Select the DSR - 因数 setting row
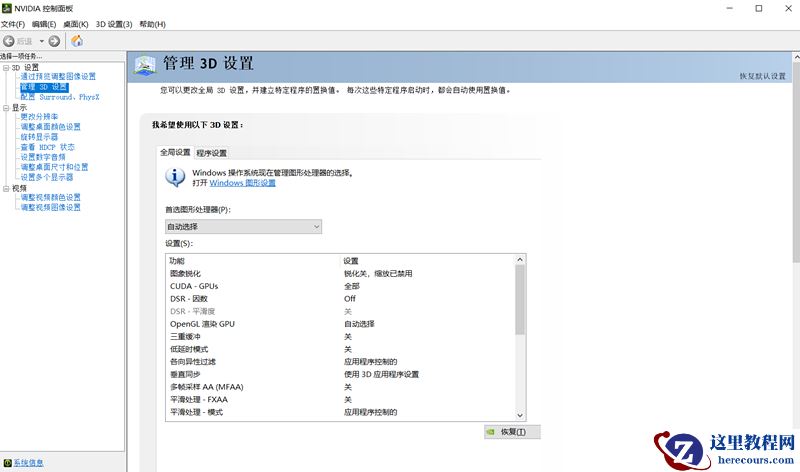Screen dimensions: 800x472 click(x=341, y=299)
